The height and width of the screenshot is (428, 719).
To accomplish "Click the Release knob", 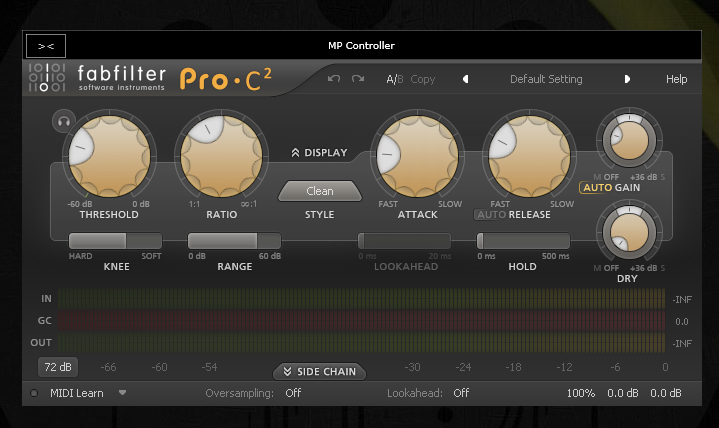I will click(529, 156).
